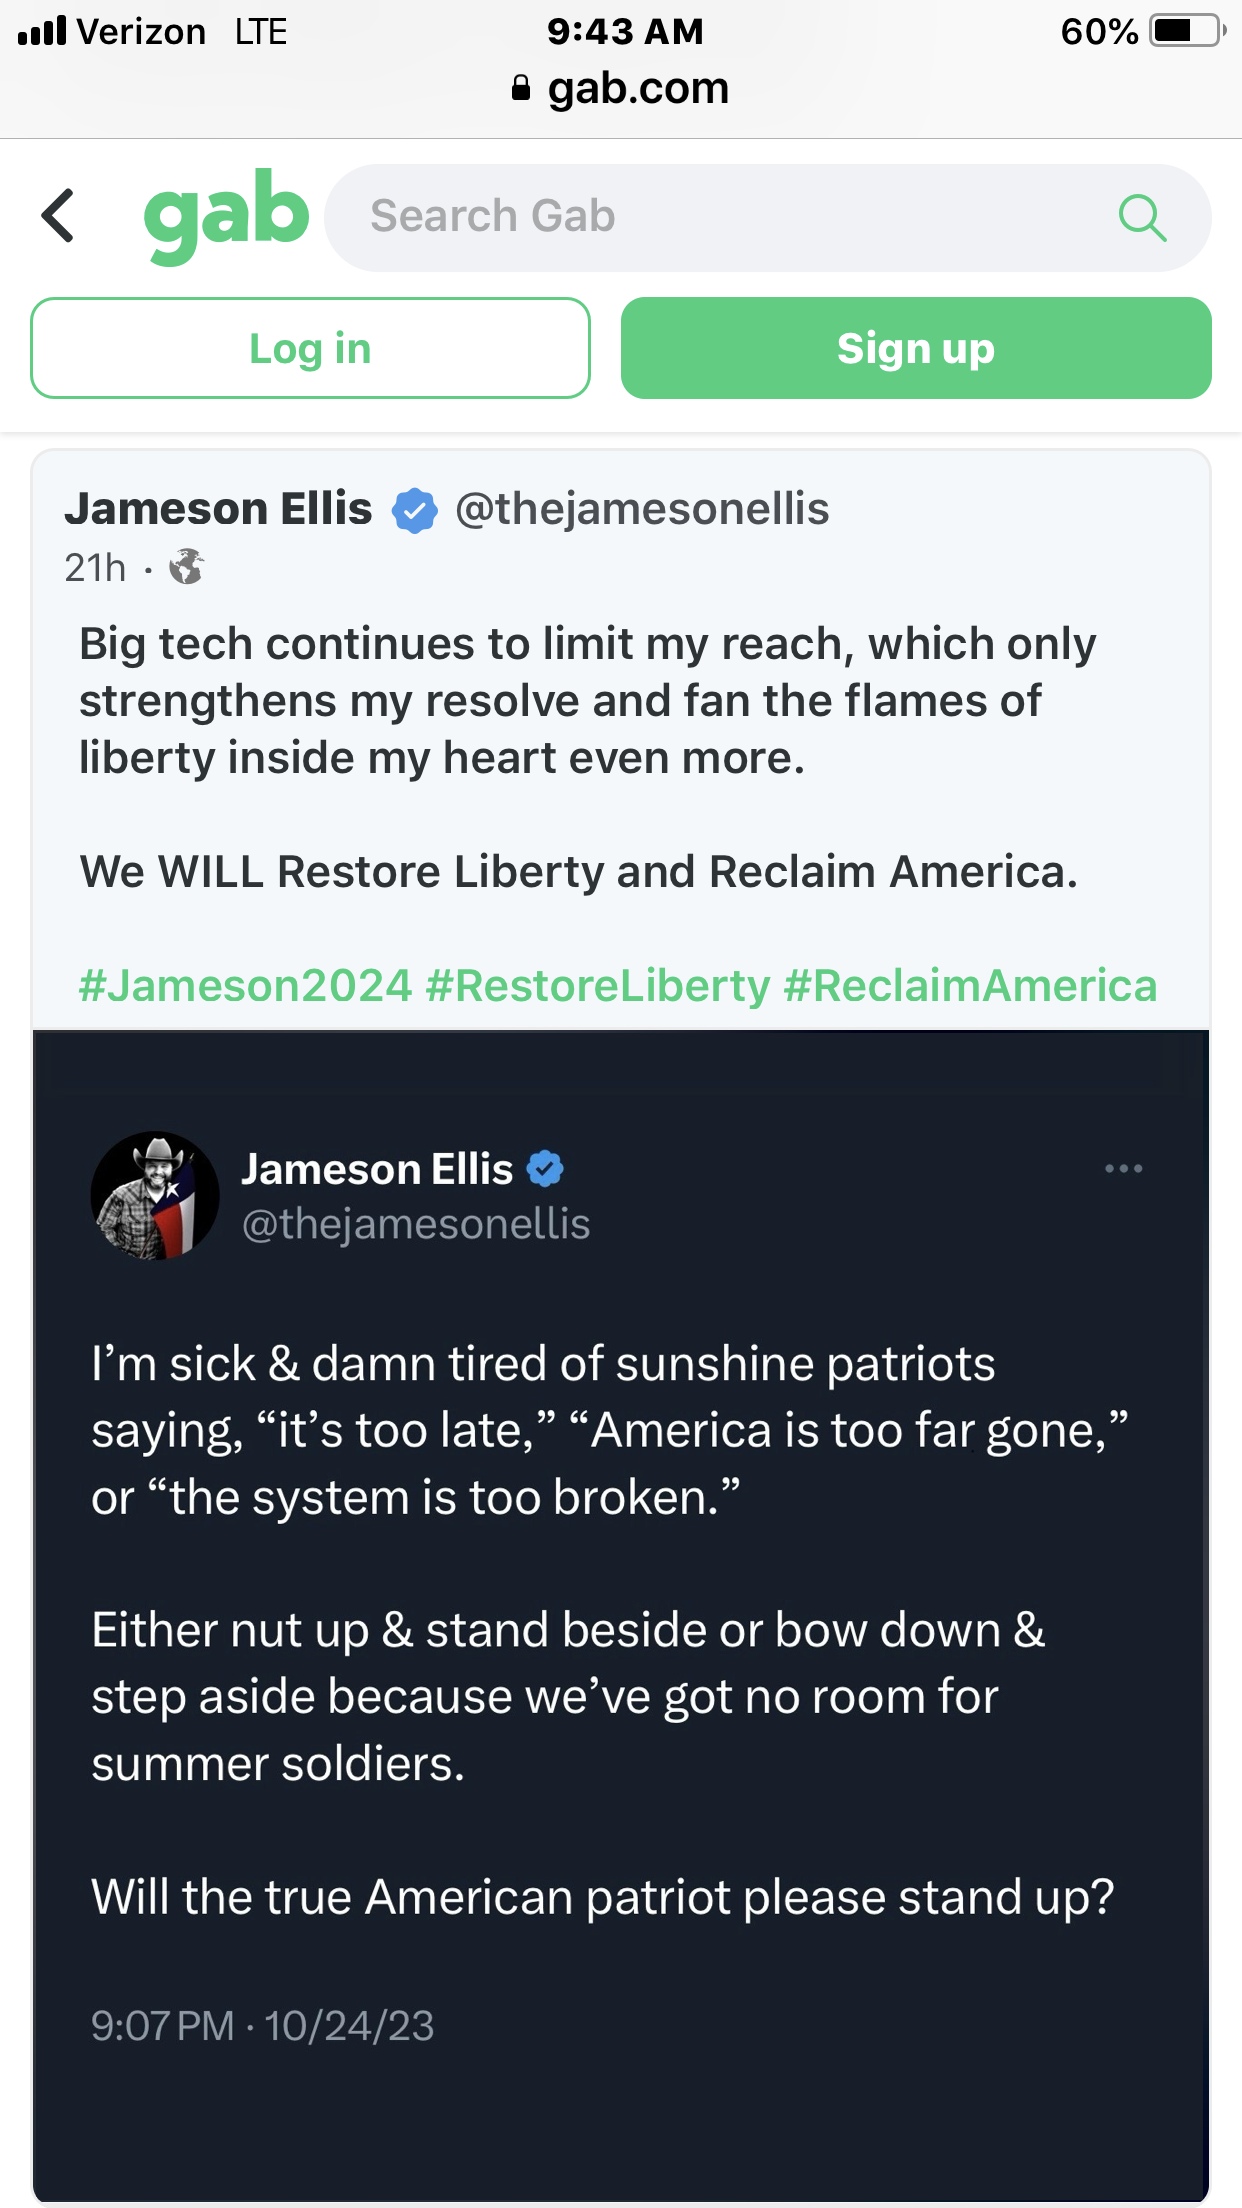Tap the gab.com address bar
Screen dimensions: 1242x2208
638,88
